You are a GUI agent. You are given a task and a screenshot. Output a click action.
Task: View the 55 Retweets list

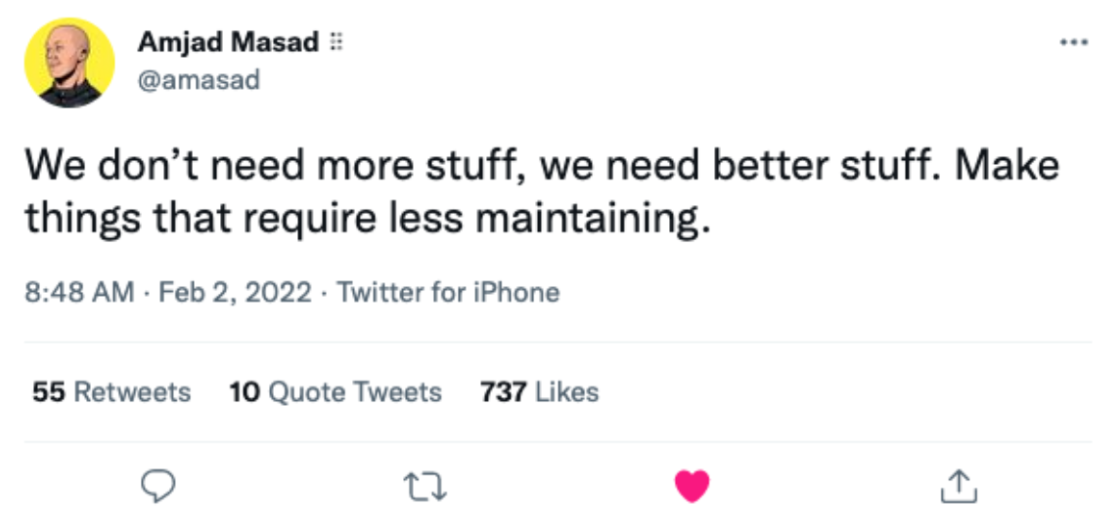[x=111, y=392]
